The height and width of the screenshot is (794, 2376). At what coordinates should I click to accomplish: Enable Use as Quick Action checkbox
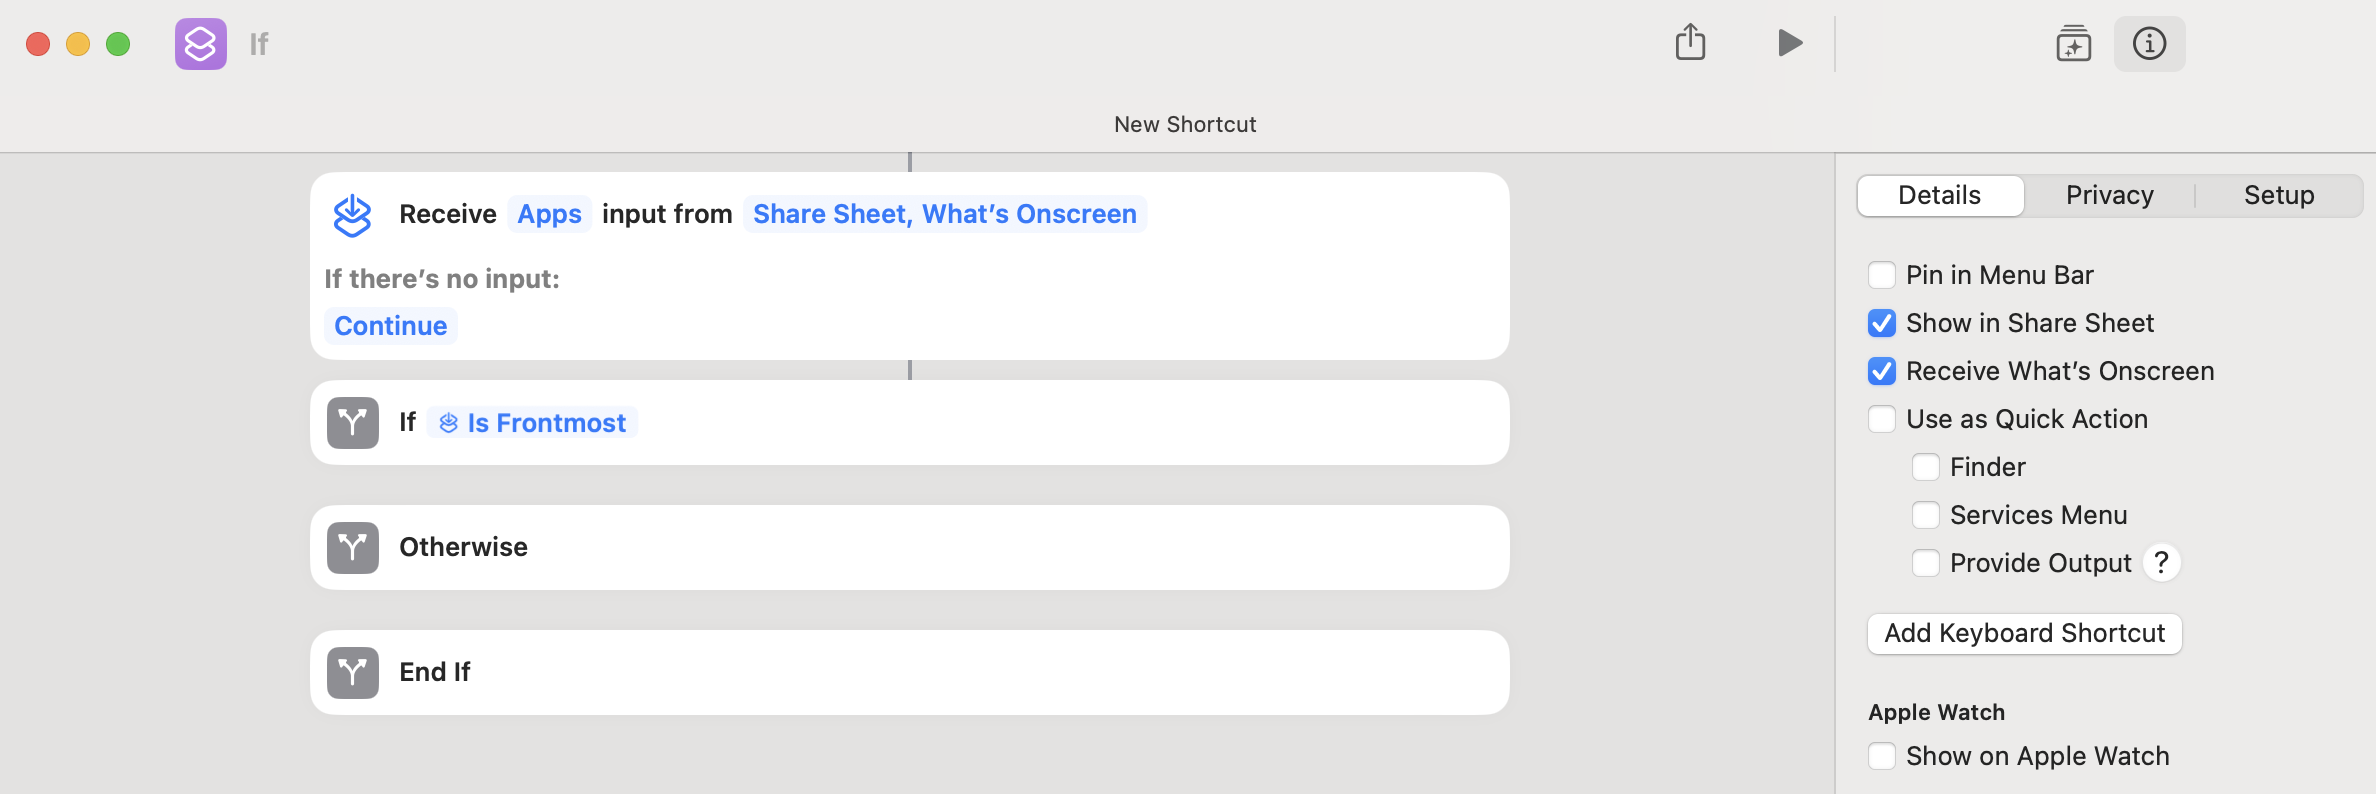tap(1882, 419)
